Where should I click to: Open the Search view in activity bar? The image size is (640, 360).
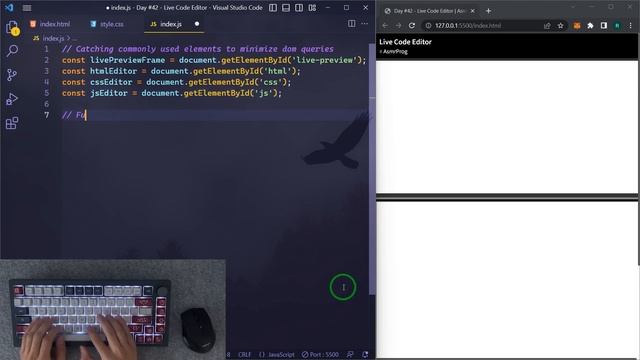(12, 51)
